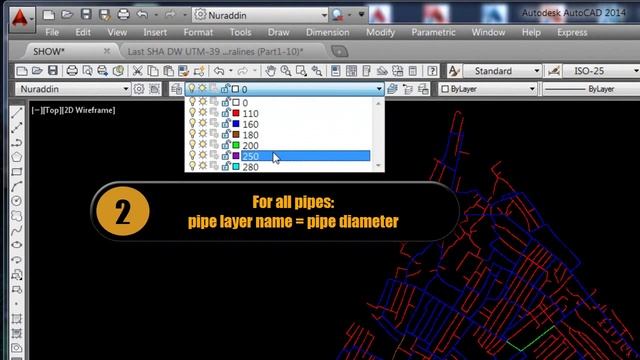Click Open folder icon in Standard toolbar
Screen dimensions: 640x360
(x=37, y=71)
